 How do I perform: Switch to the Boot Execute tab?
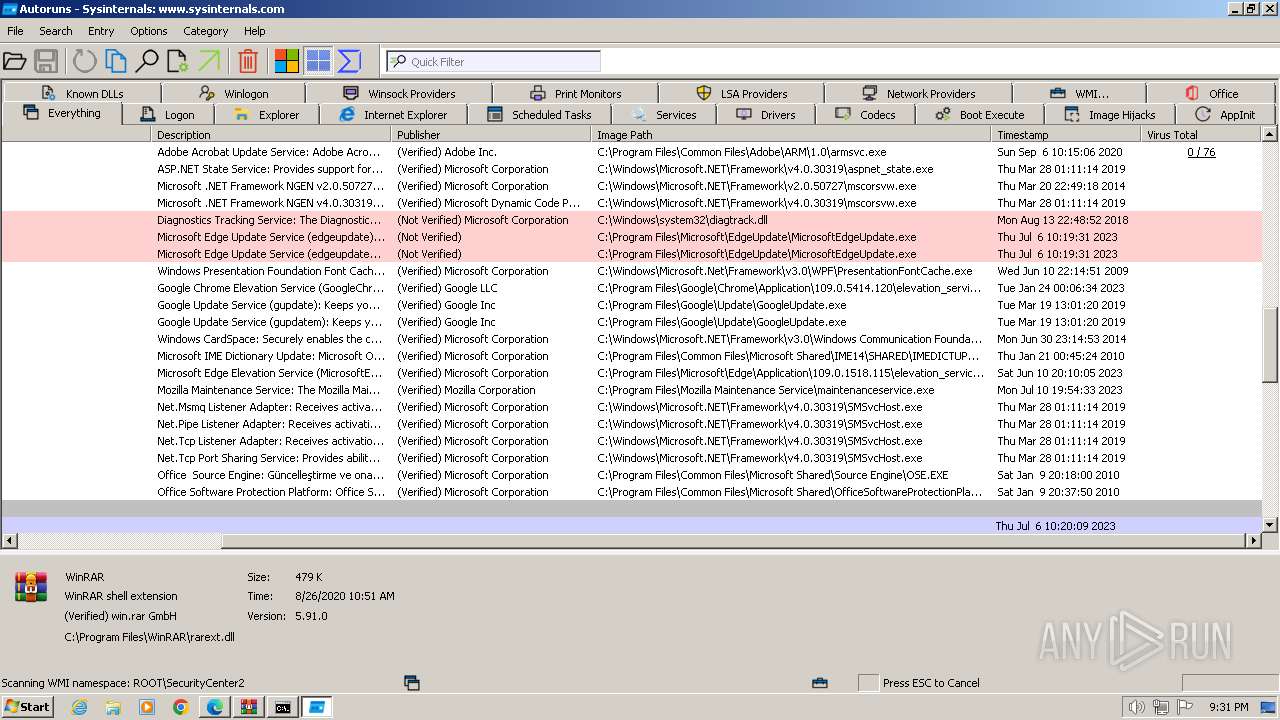[979, 115]
